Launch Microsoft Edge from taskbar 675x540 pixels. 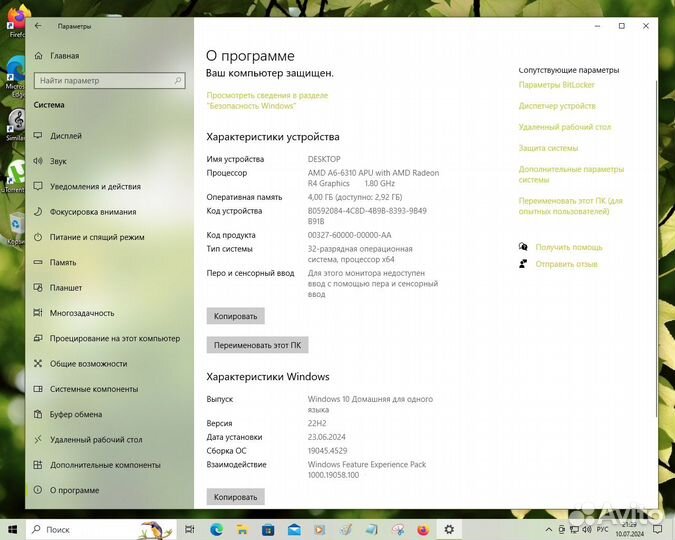[217, 529]
